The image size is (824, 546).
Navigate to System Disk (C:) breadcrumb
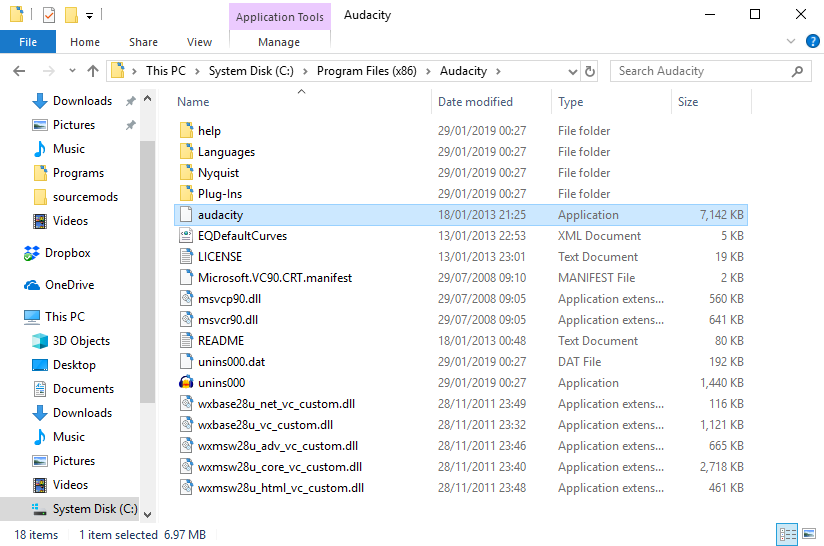coord(251,71)
